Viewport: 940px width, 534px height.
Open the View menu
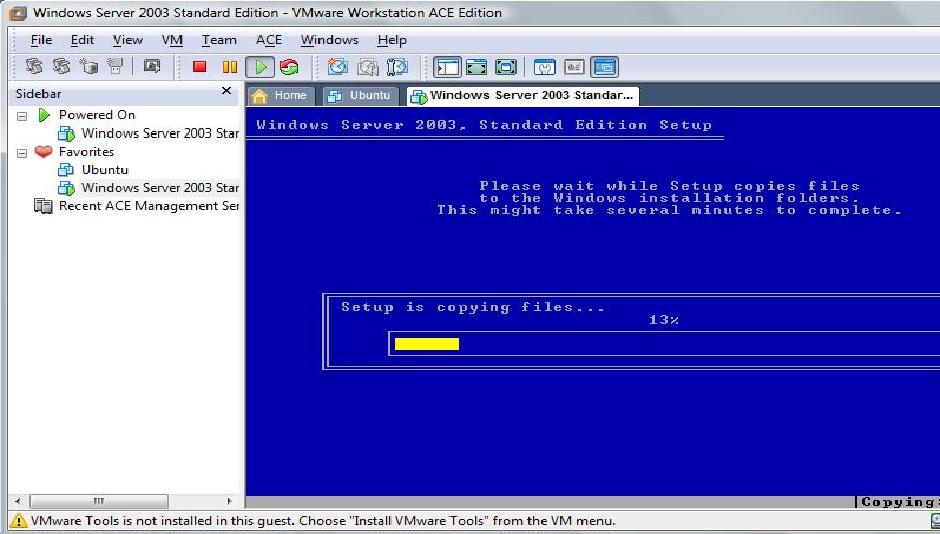[128, 40]
